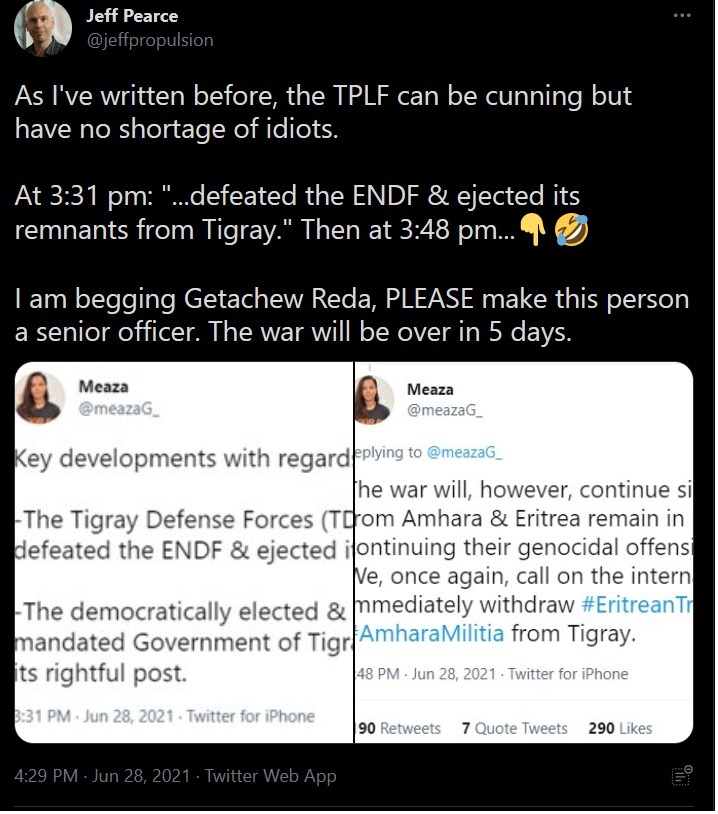
Task: Open Jeff Pearce's profile picture
Action: click(x=42, y=29)
